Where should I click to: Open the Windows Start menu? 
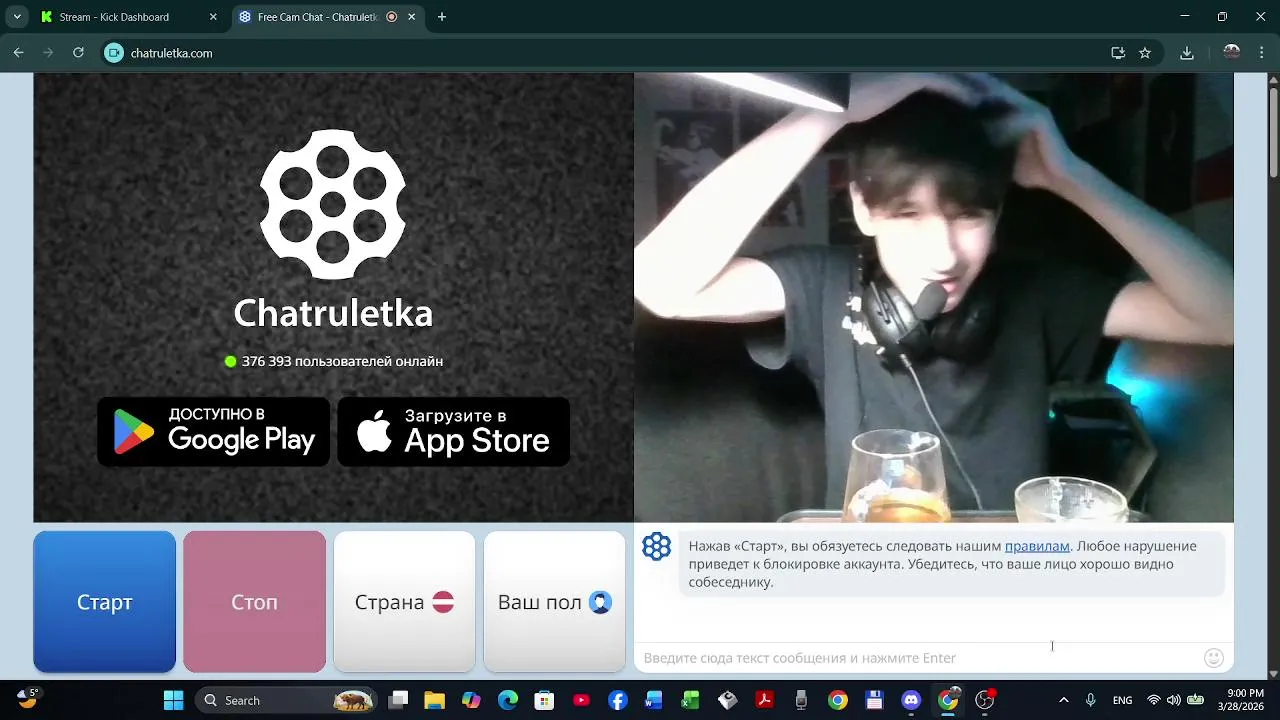click(x=173, y=700)
